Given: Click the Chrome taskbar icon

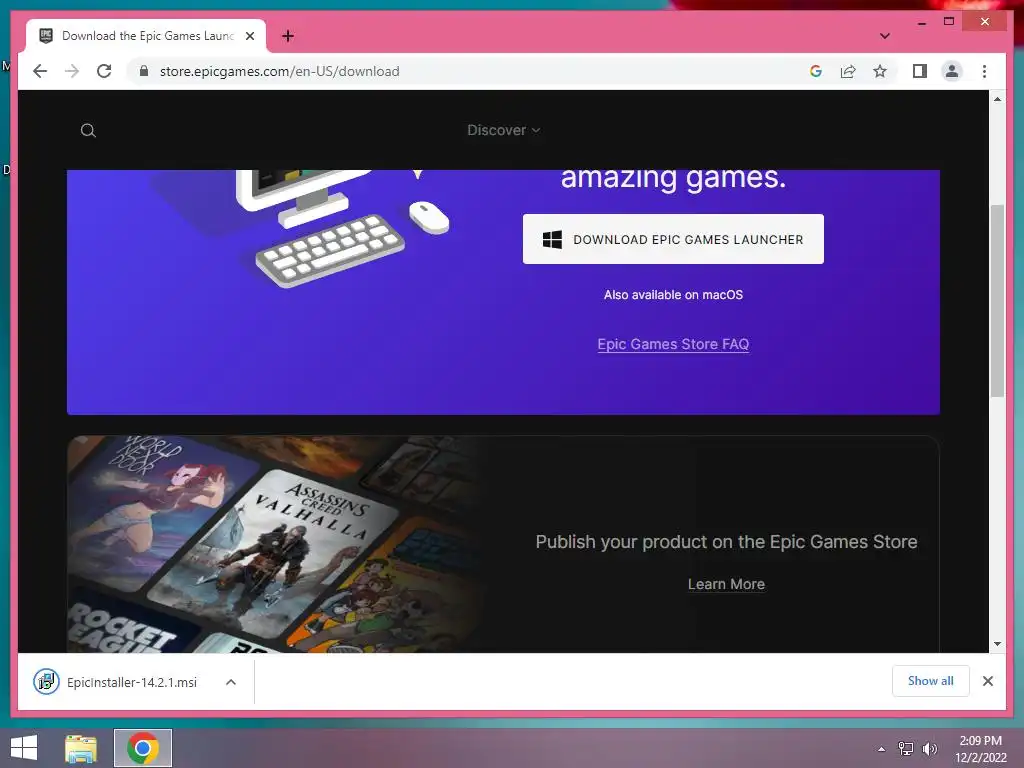Looking at the screenshot, I should coord(143,748).
